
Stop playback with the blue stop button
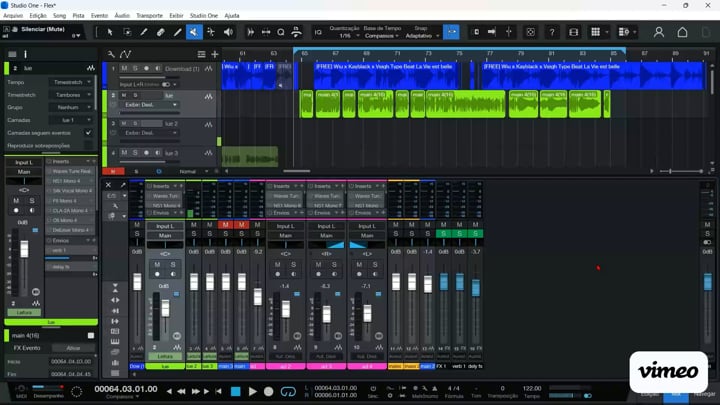point(236,391)
